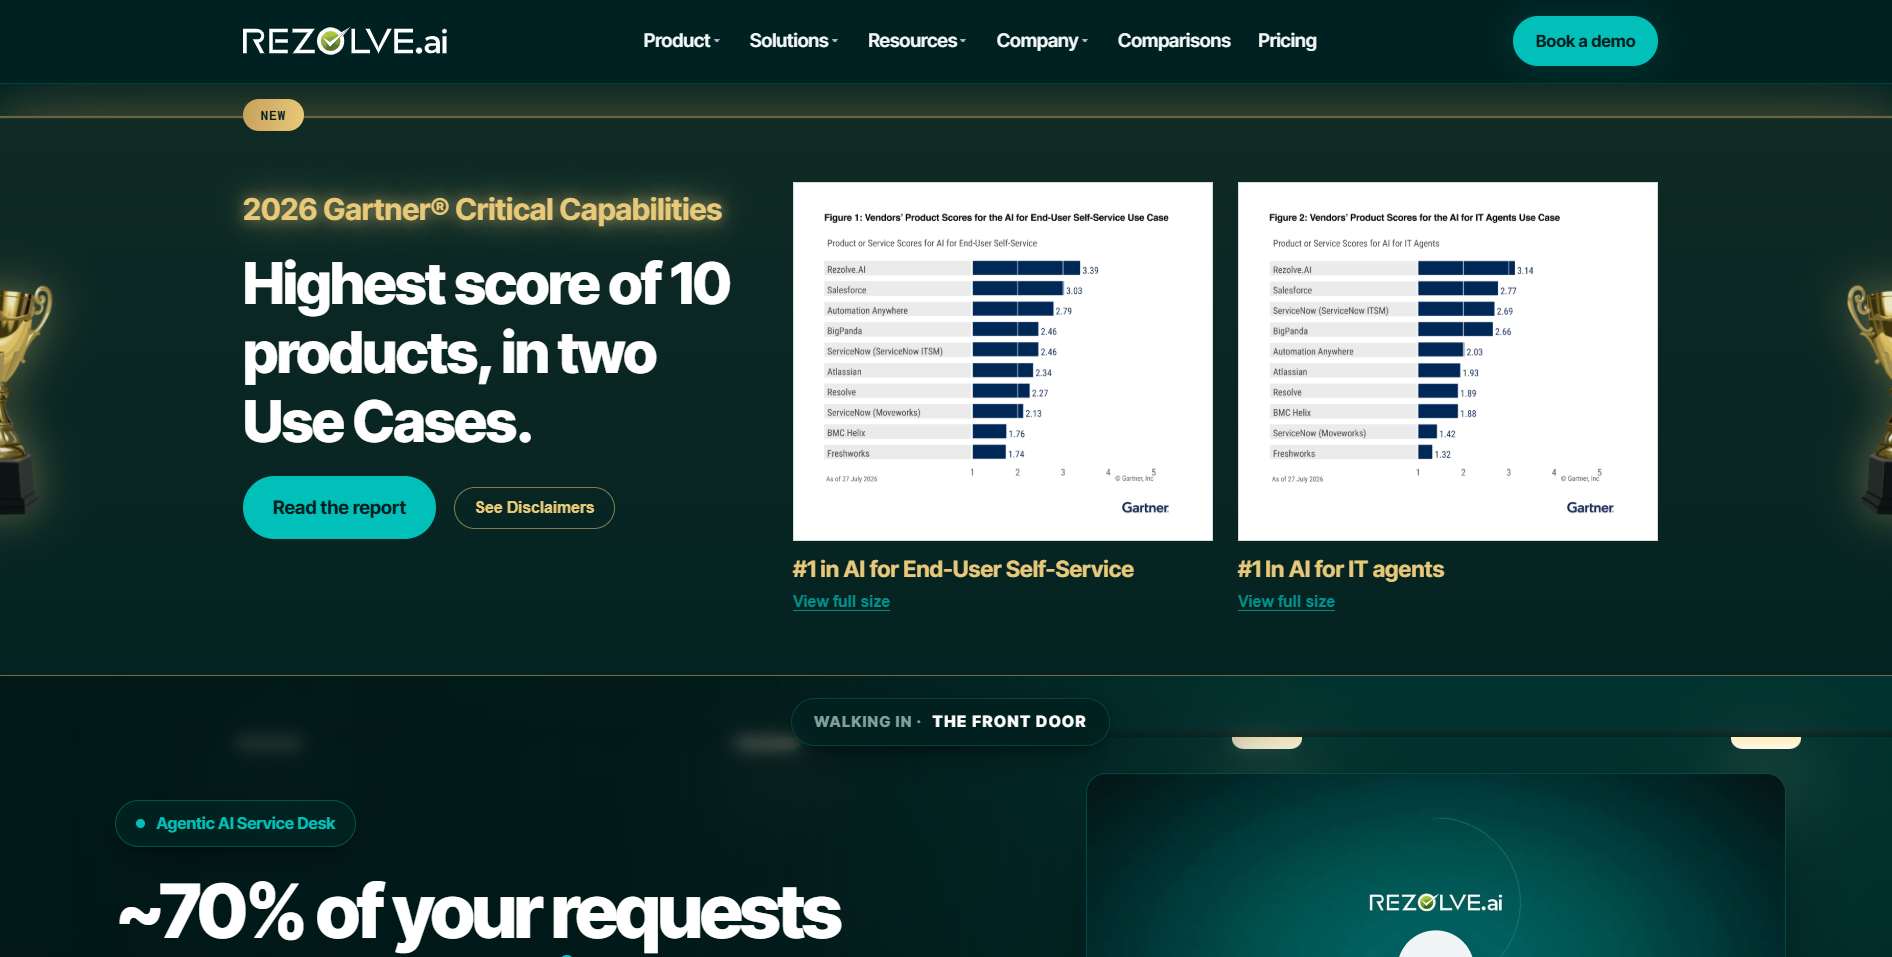Expand the Resources dropdown menu

pos(917,41)
